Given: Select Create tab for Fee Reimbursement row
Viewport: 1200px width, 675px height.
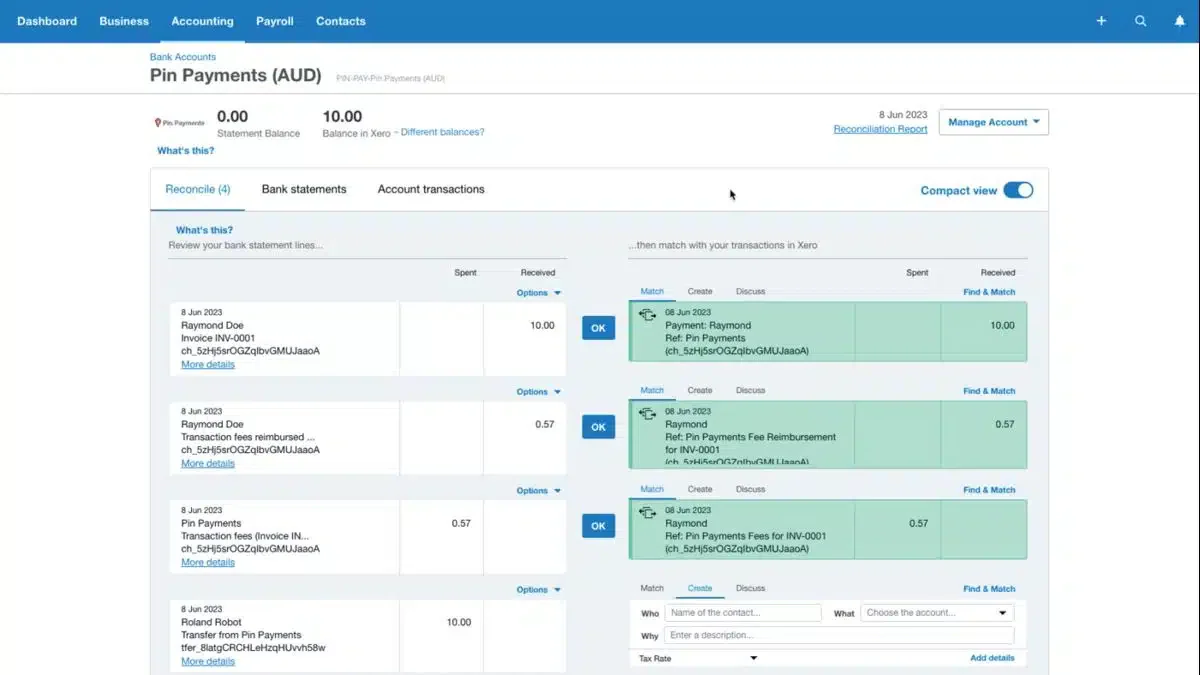Looking at the screenshot, I should [700, 391].
